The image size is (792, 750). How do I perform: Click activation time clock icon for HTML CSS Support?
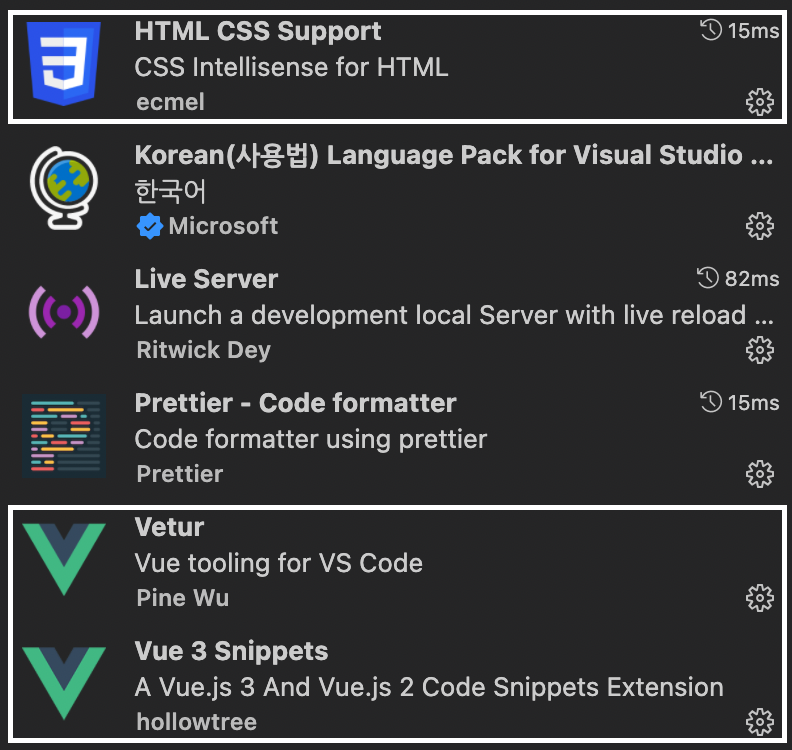click(x=711, y=30)
